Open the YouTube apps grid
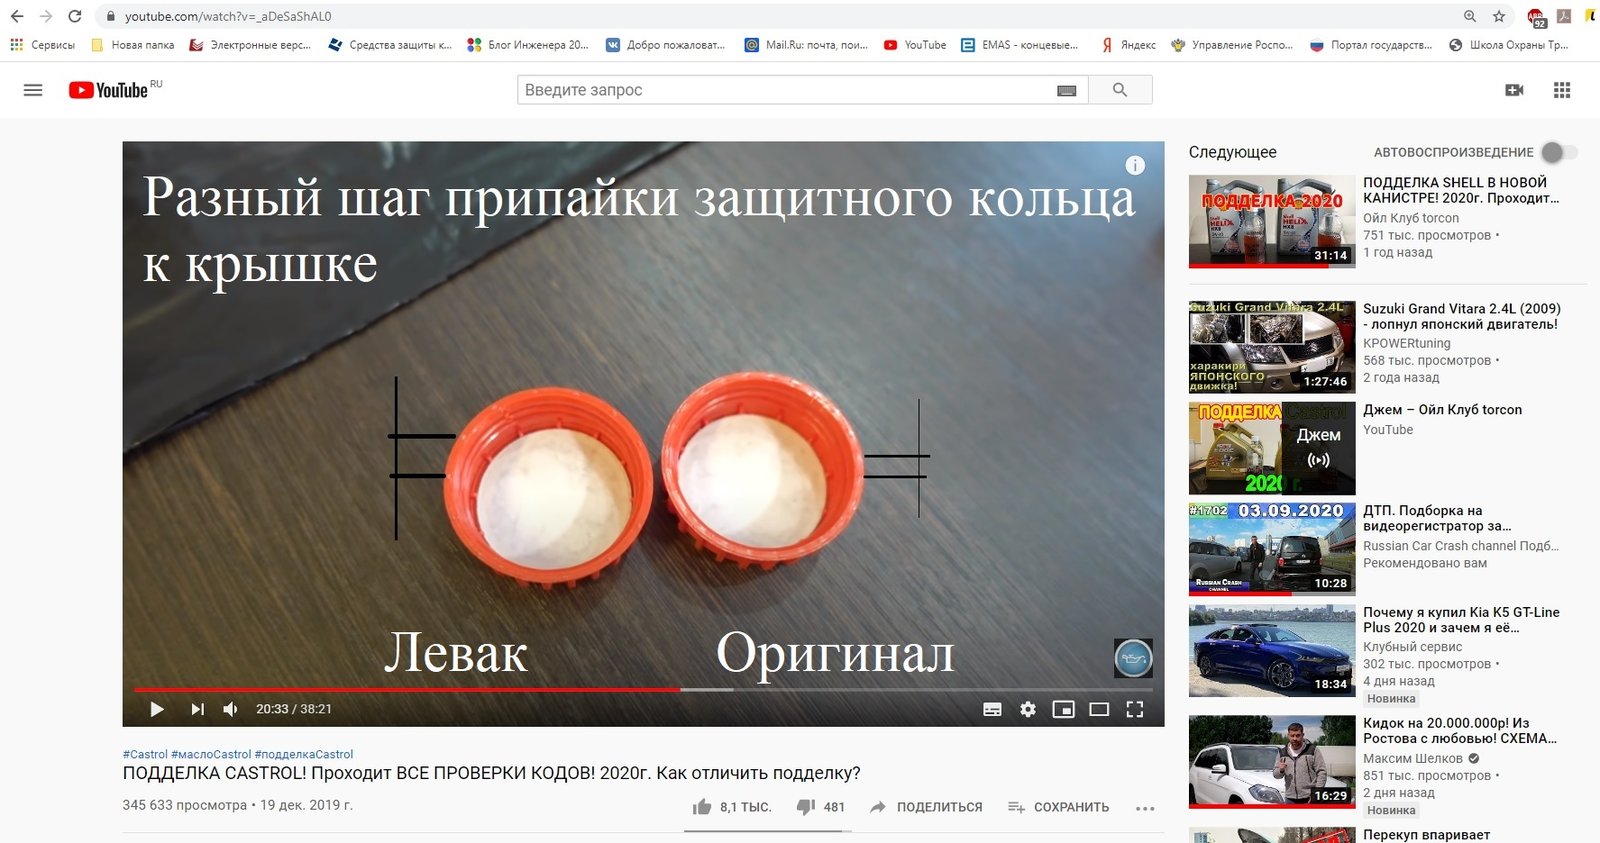1600x843 pixels. (1562, 90)
